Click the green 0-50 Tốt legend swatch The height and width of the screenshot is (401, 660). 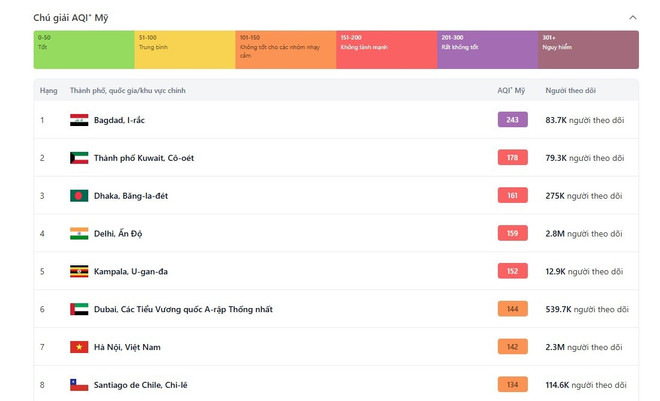coord(84,49)
